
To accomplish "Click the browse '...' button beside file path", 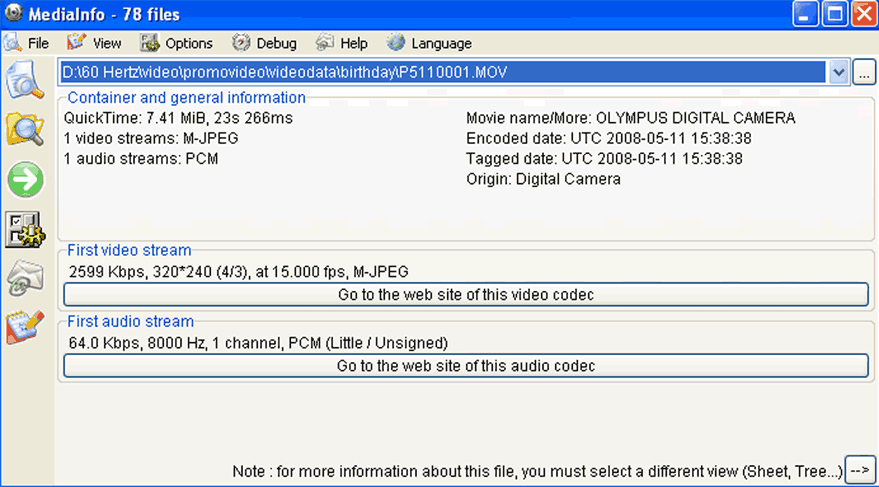I will coord(864,73).
